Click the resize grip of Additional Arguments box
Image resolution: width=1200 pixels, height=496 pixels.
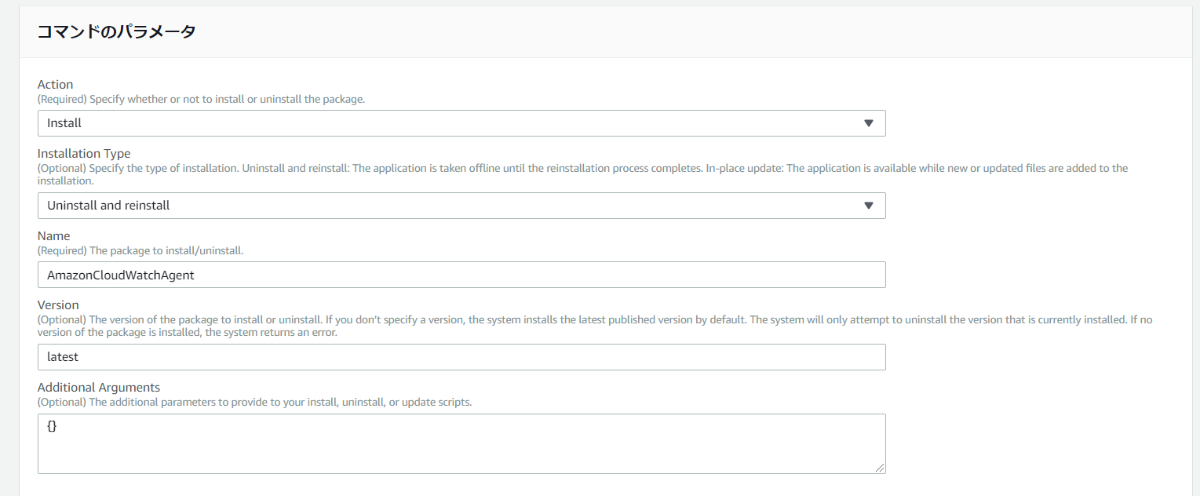(880, 467)
